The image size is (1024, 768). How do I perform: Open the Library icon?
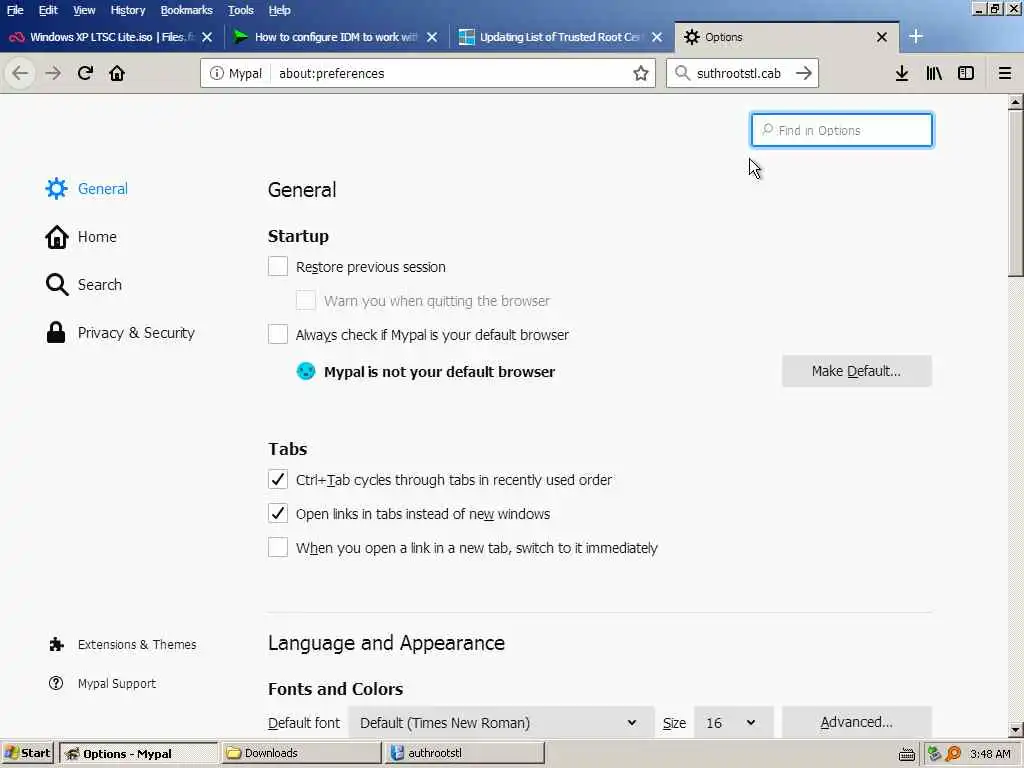point(934,73)
